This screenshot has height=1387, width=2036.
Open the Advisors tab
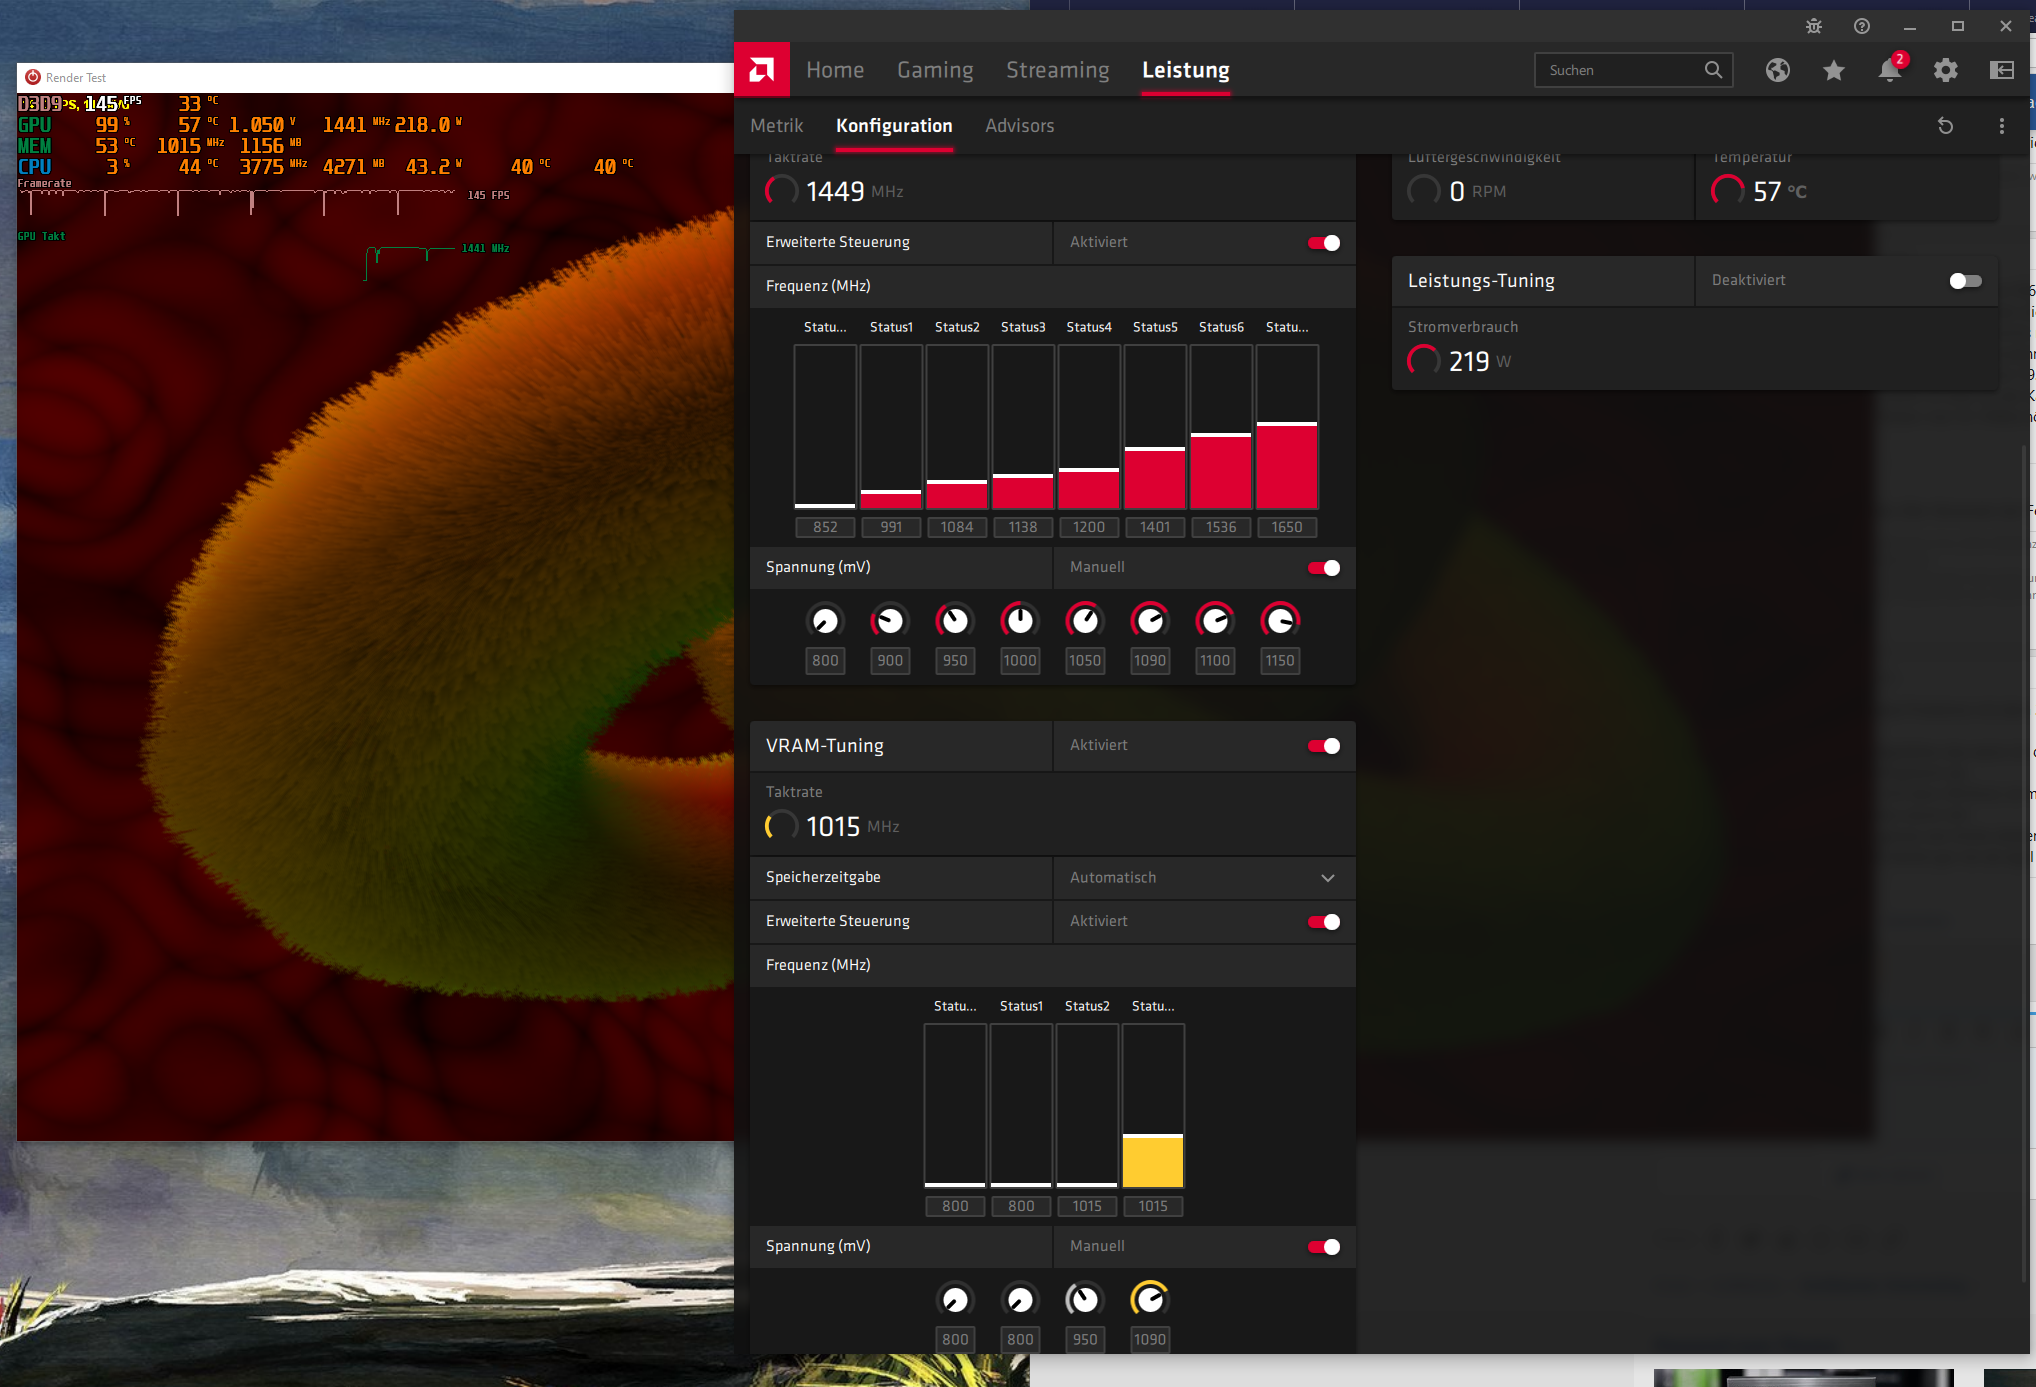pos(1019,126)
